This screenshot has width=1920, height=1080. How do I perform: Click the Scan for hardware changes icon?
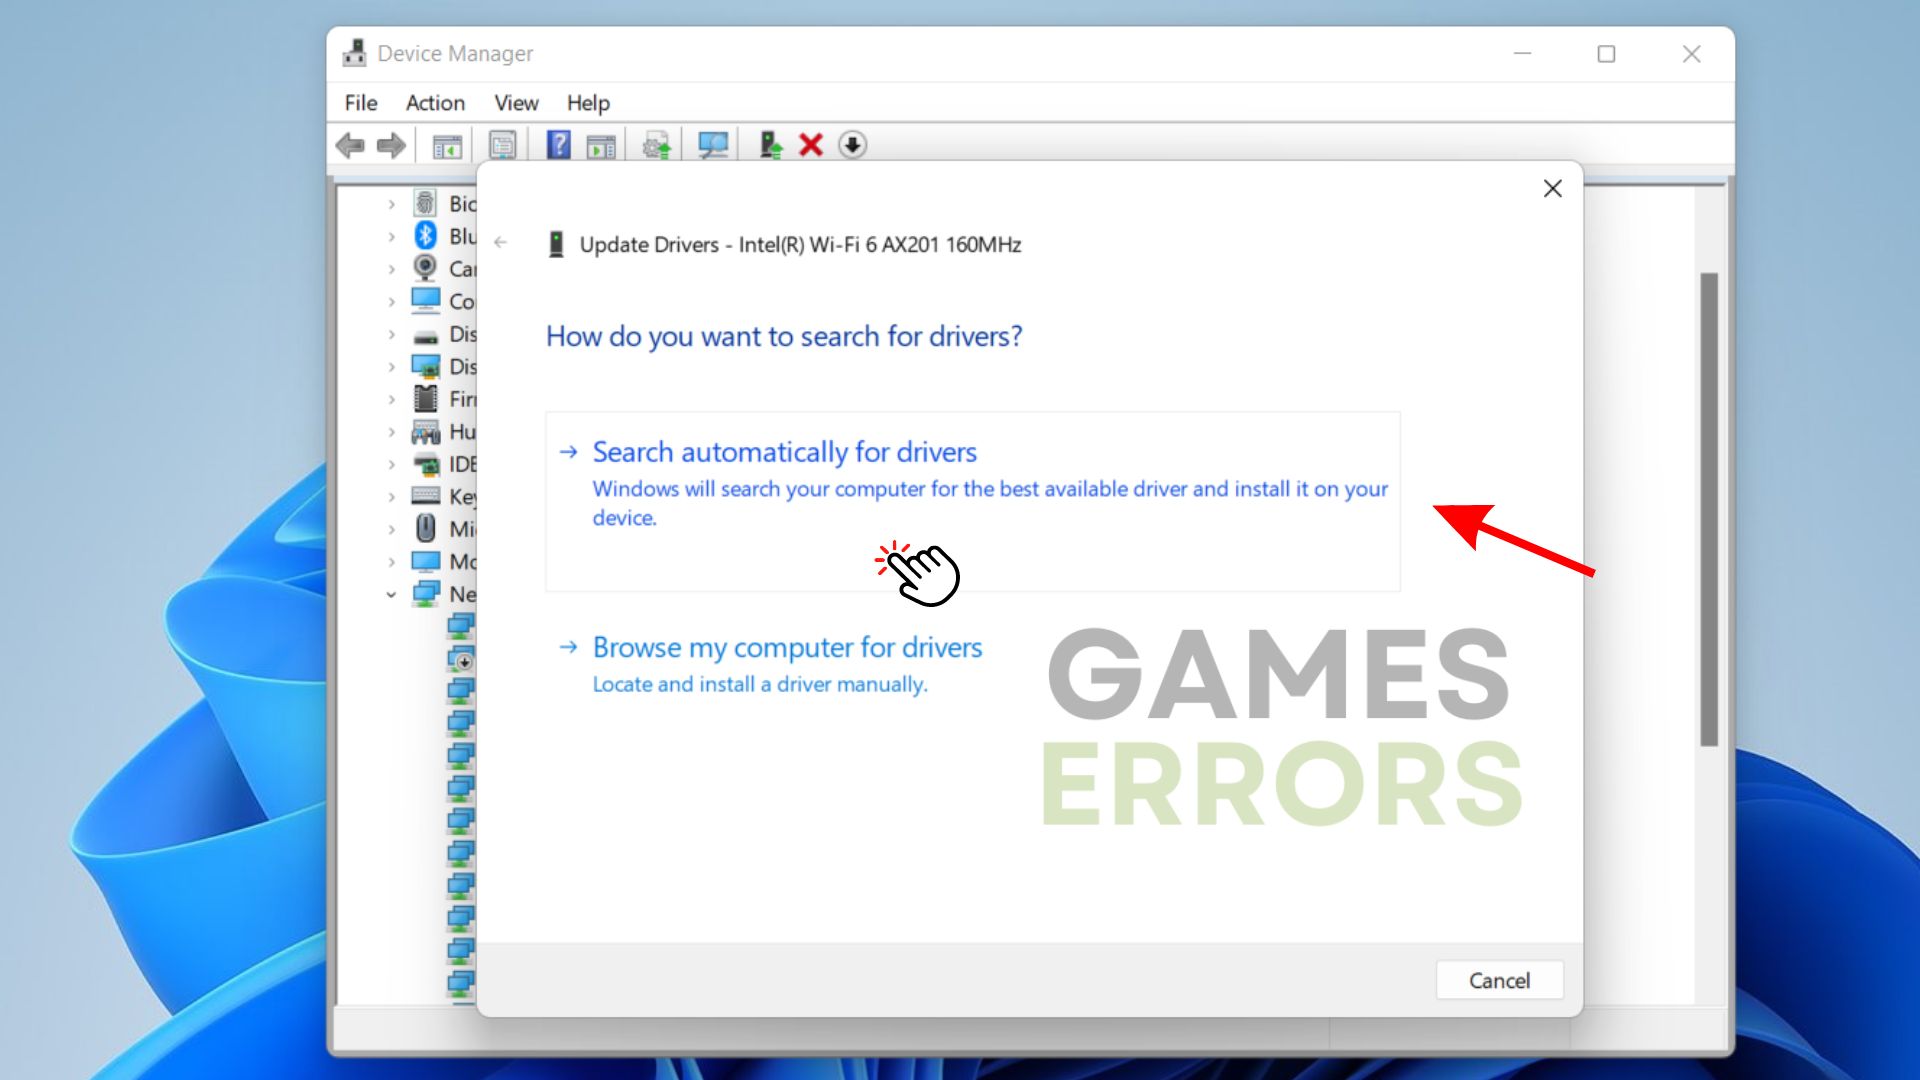[x=712, y=146]
